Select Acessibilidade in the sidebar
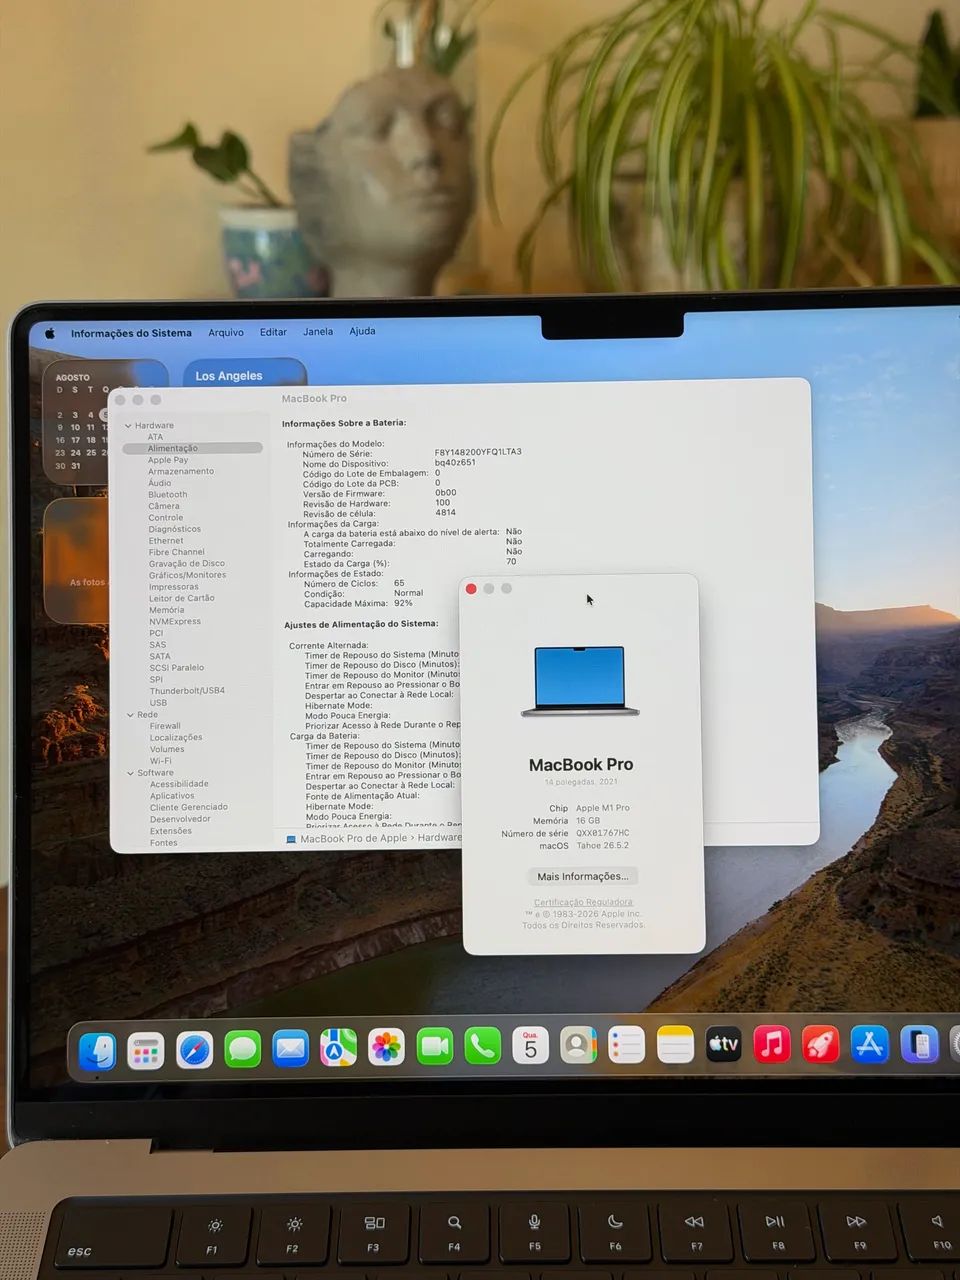The width and height of the screenshot is (960, 1280). pyautogui.click(x=179, y=784)
